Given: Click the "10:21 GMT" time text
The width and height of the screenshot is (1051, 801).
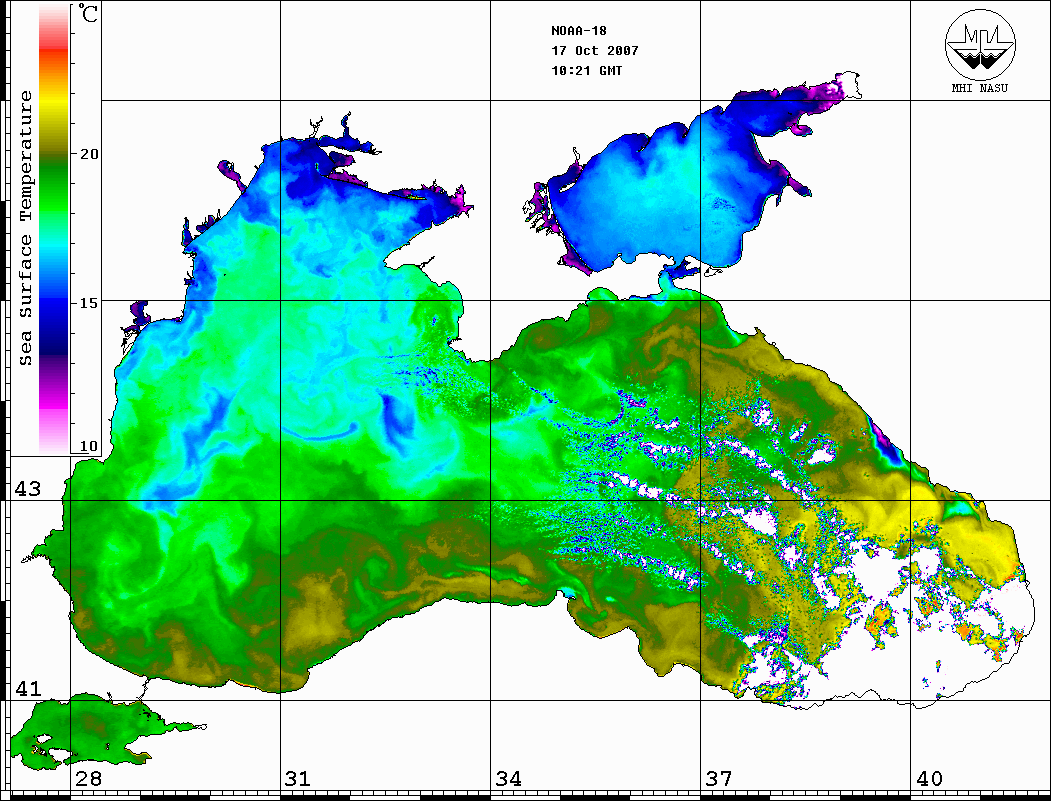Looking at the screenshot, I should [587, 71].
